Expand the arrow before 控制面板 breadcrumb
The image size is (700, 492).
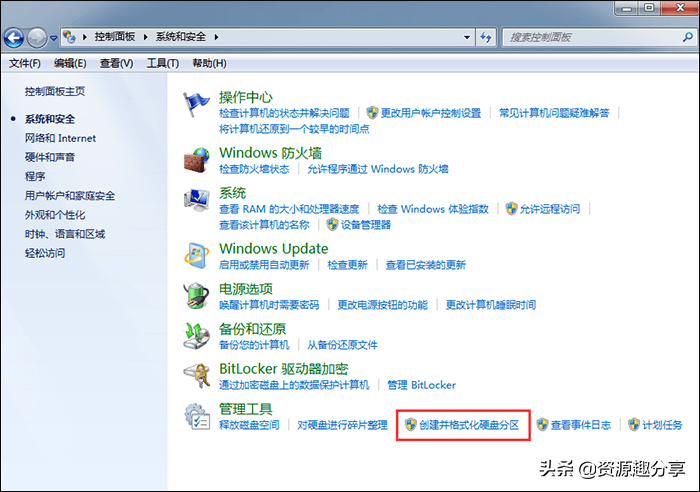click(84, 37)
